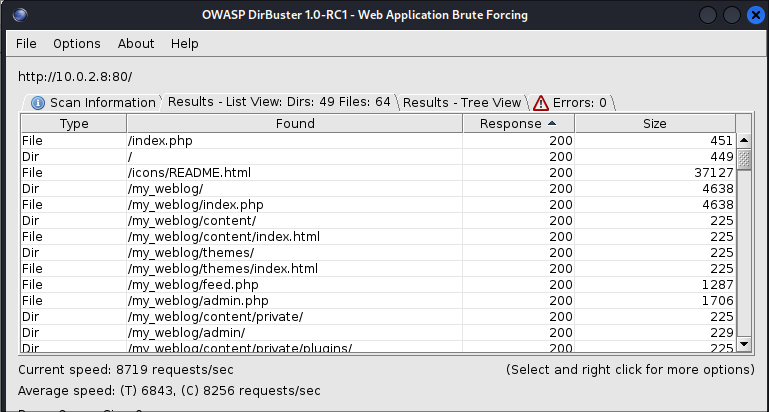Switch to Results - List View tab
This screenshot has width=769, height=412.
point(278,102)
